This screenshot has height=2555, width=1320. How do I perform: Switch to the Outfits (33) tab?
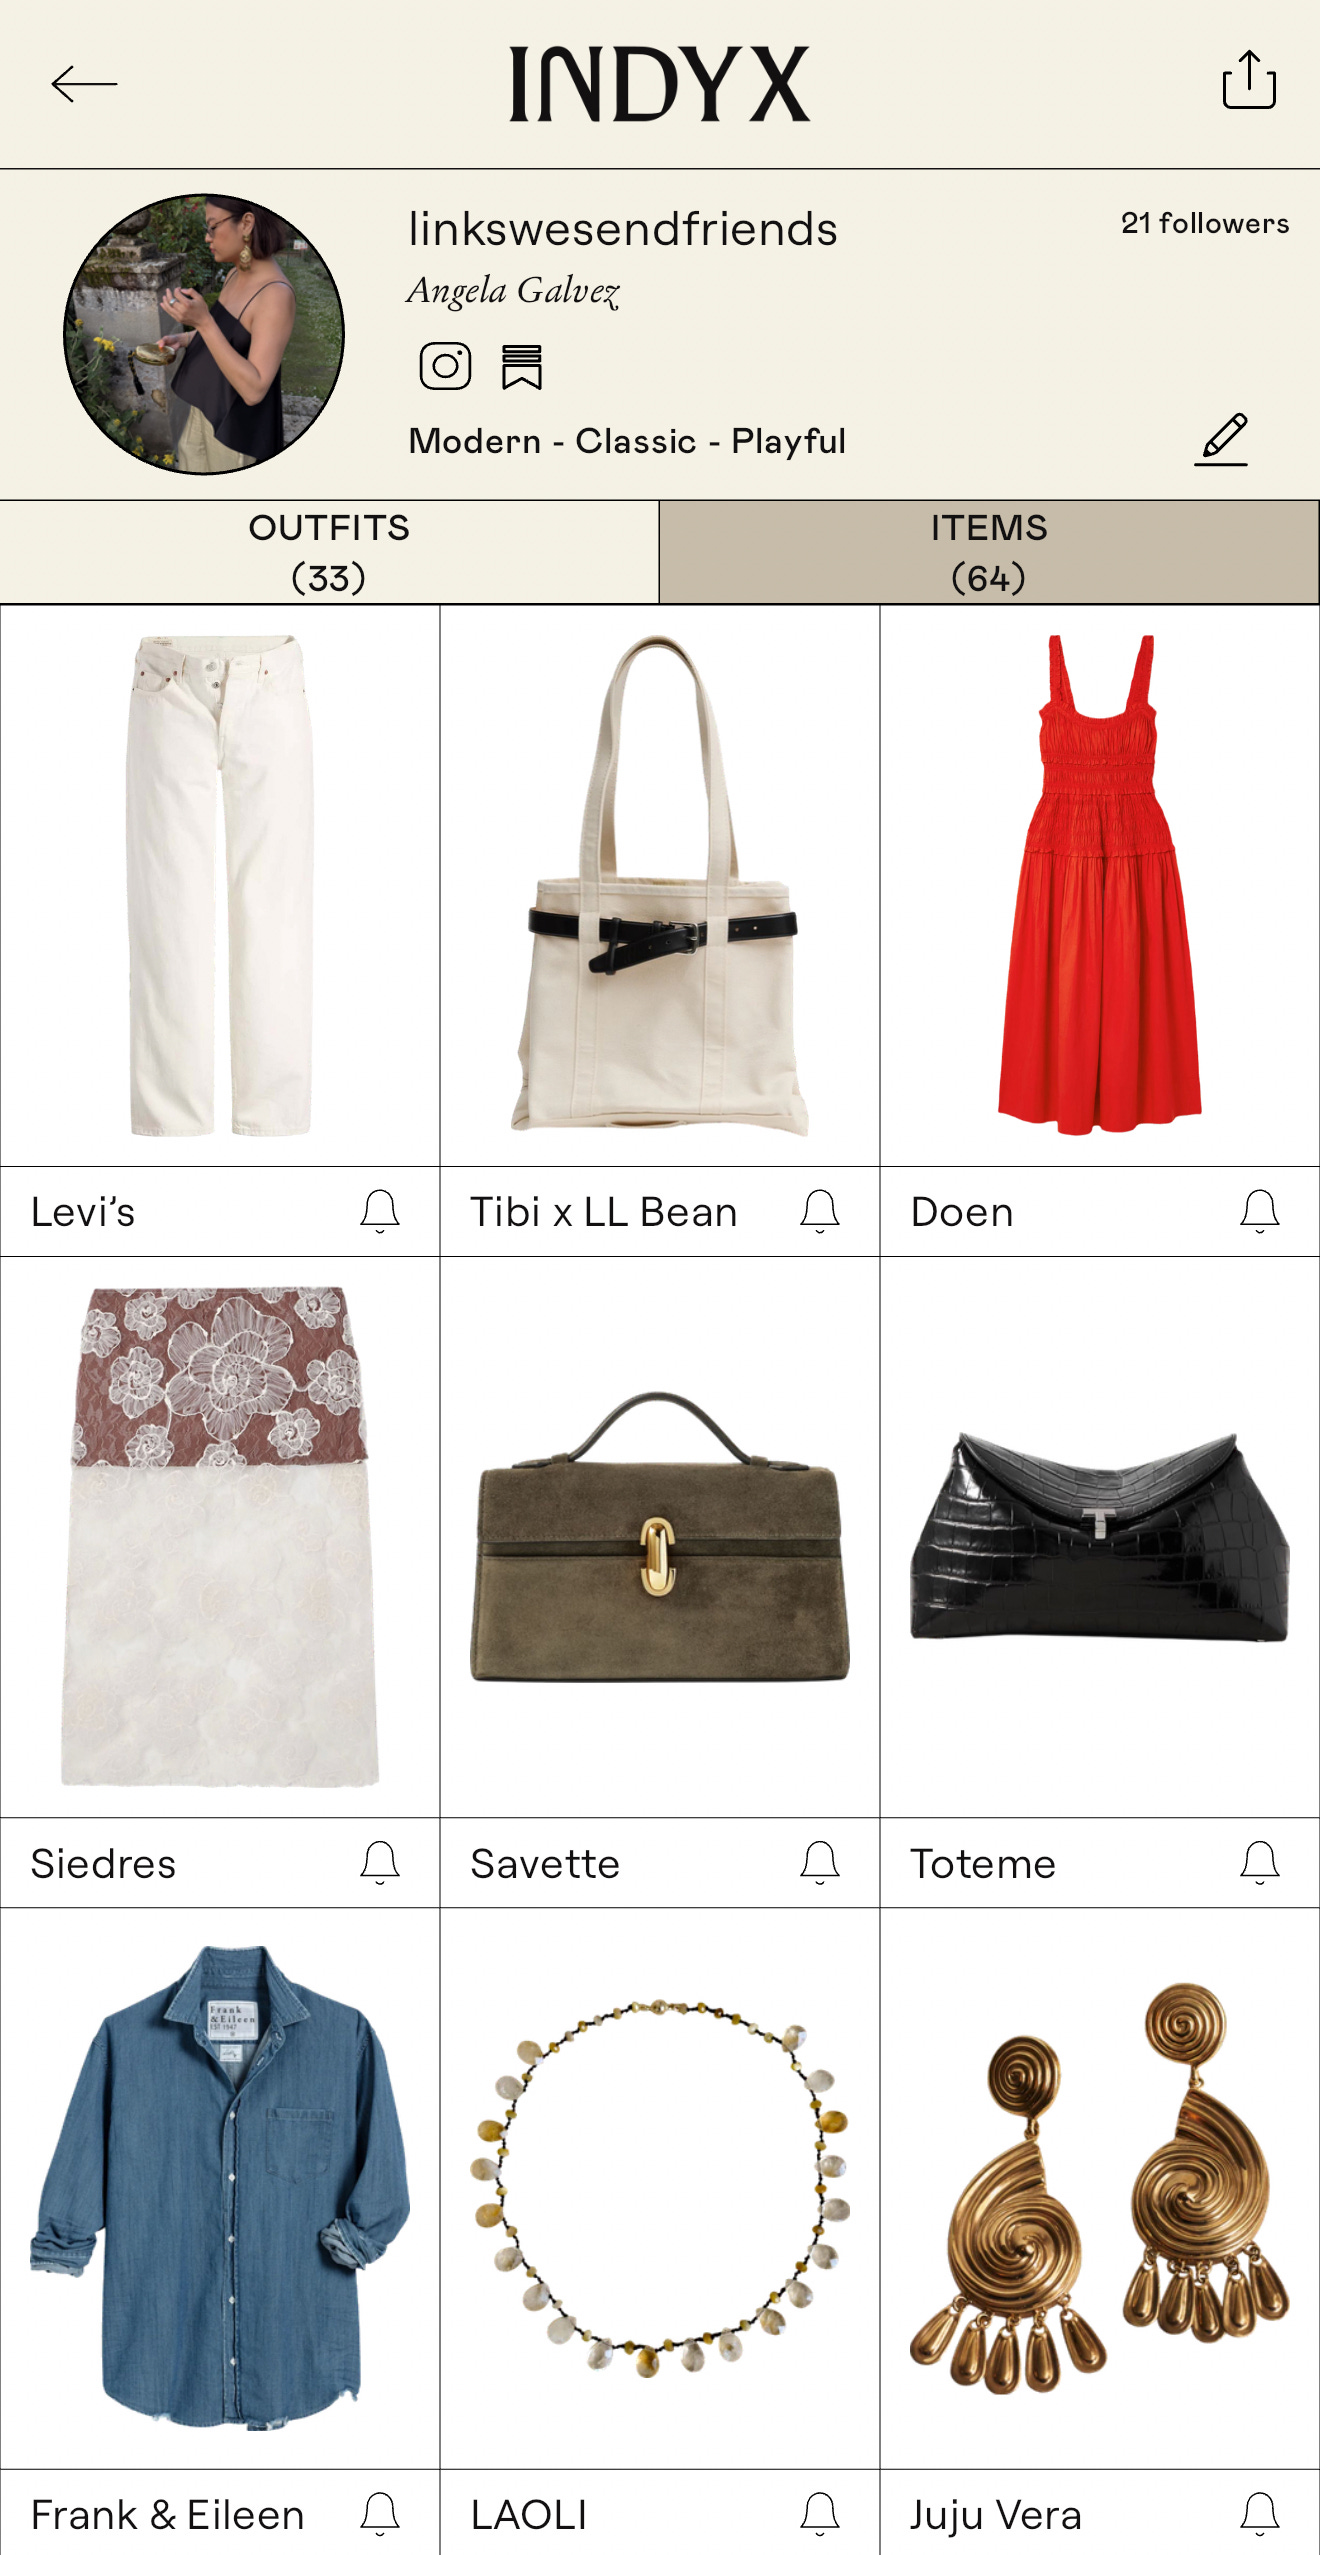[x=329, y=552]
